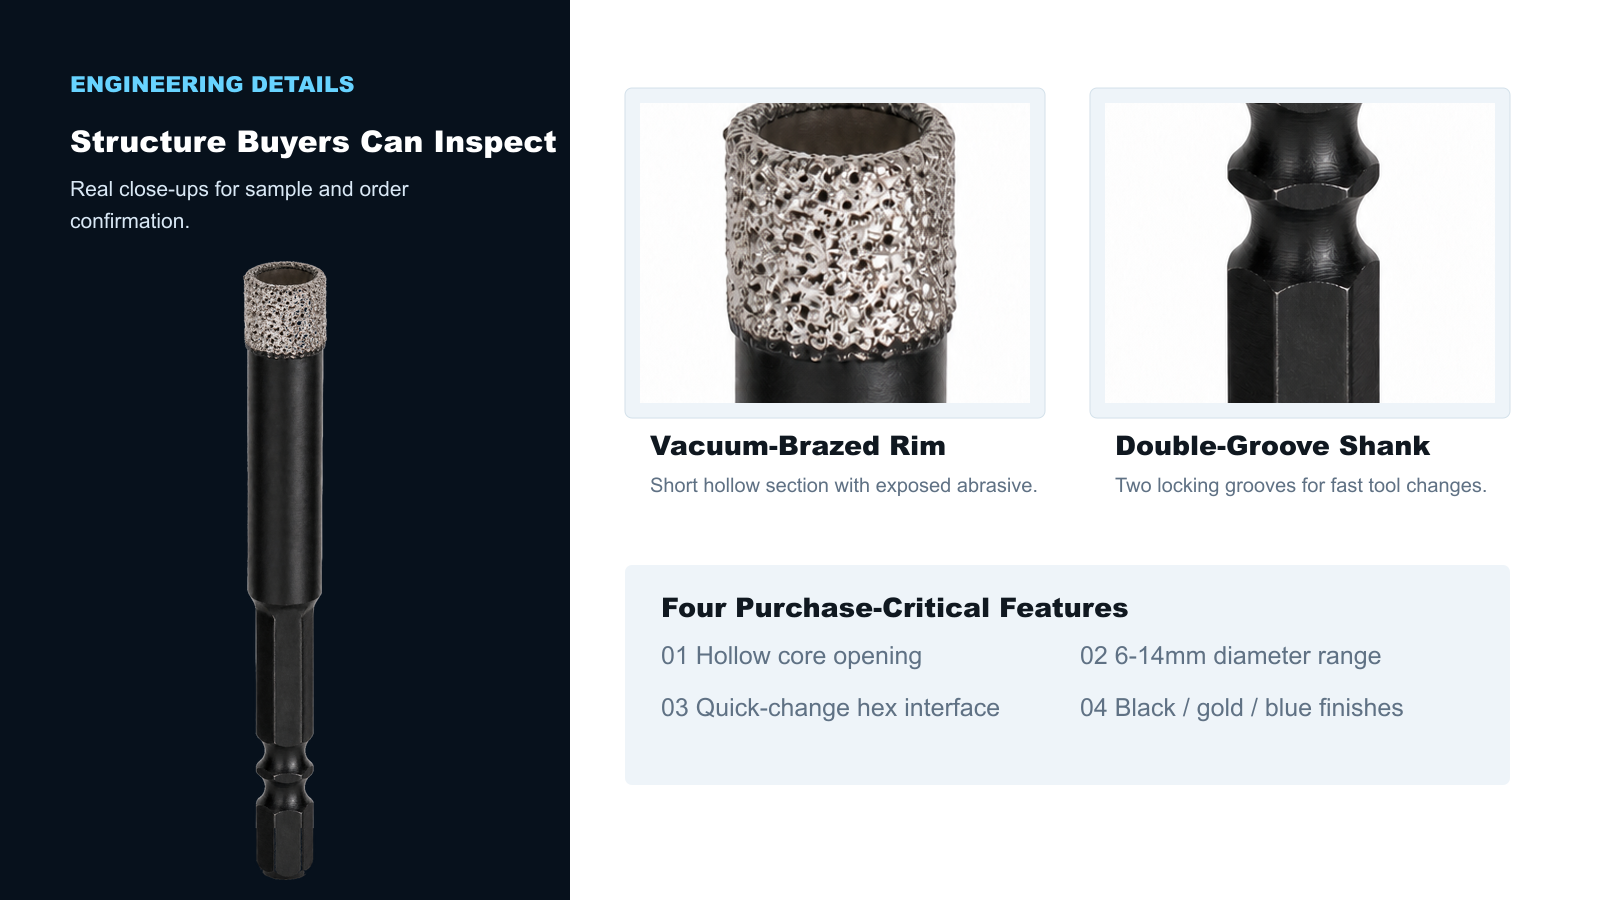Click the Four Purchase-Critical Features heading
Viewport: 1600px width, 900px height.
(894, 608)
